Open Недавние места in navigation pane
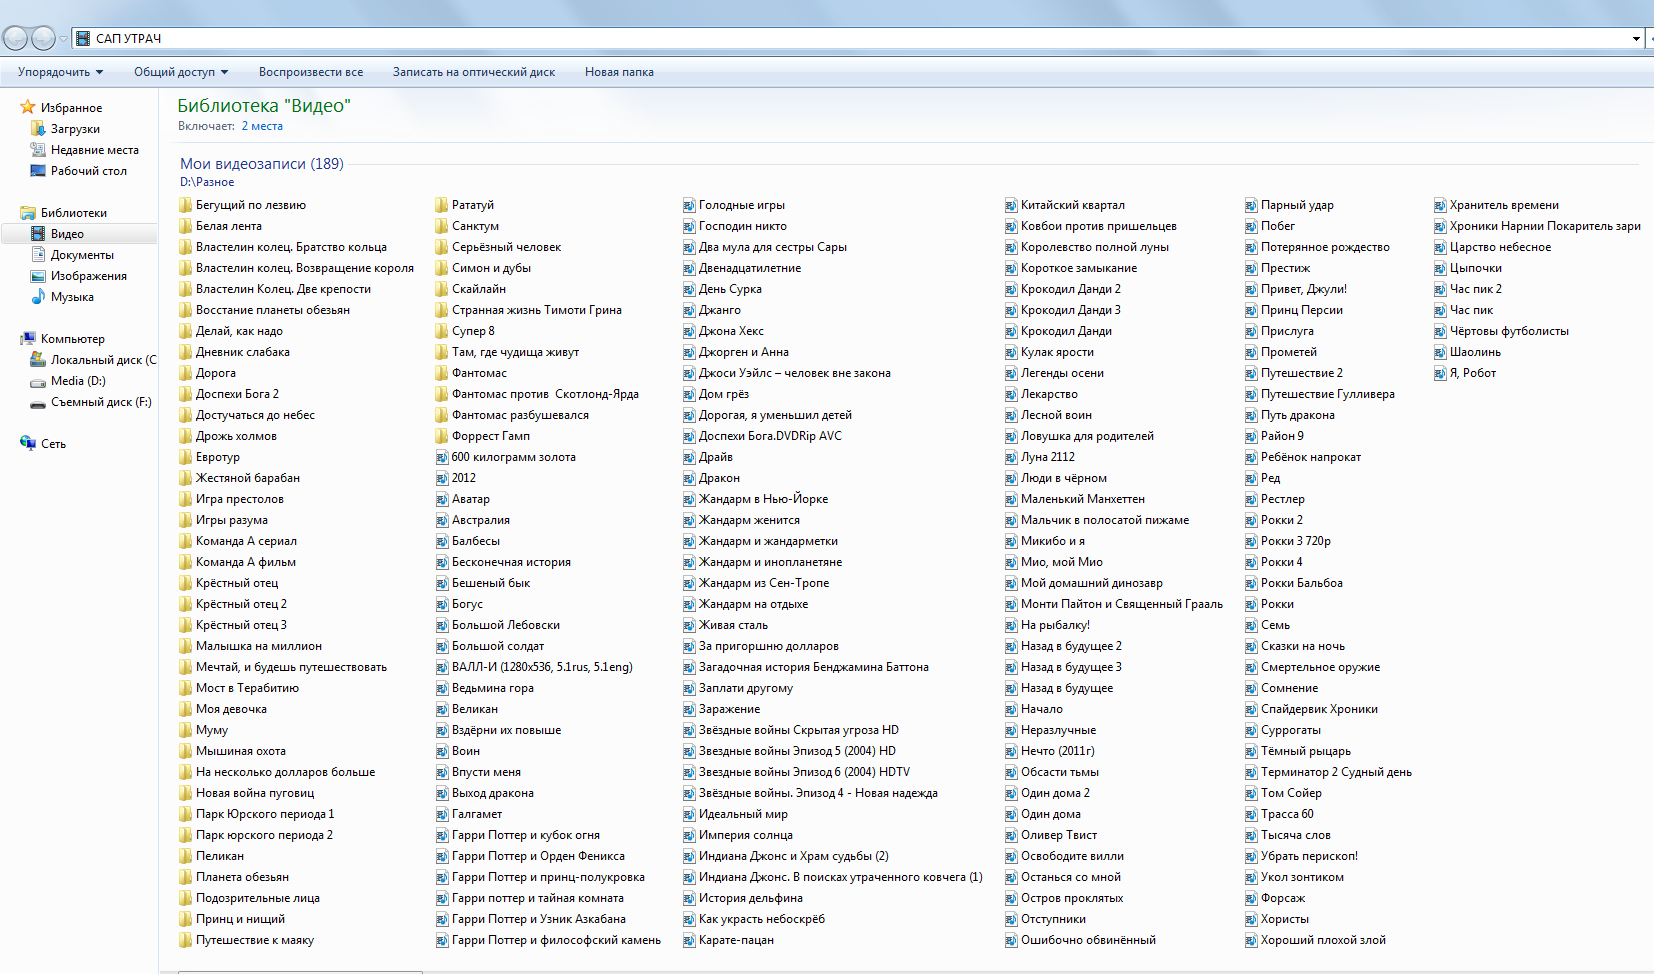This screenshot has width=1654, height=974. tap(95, 150)
